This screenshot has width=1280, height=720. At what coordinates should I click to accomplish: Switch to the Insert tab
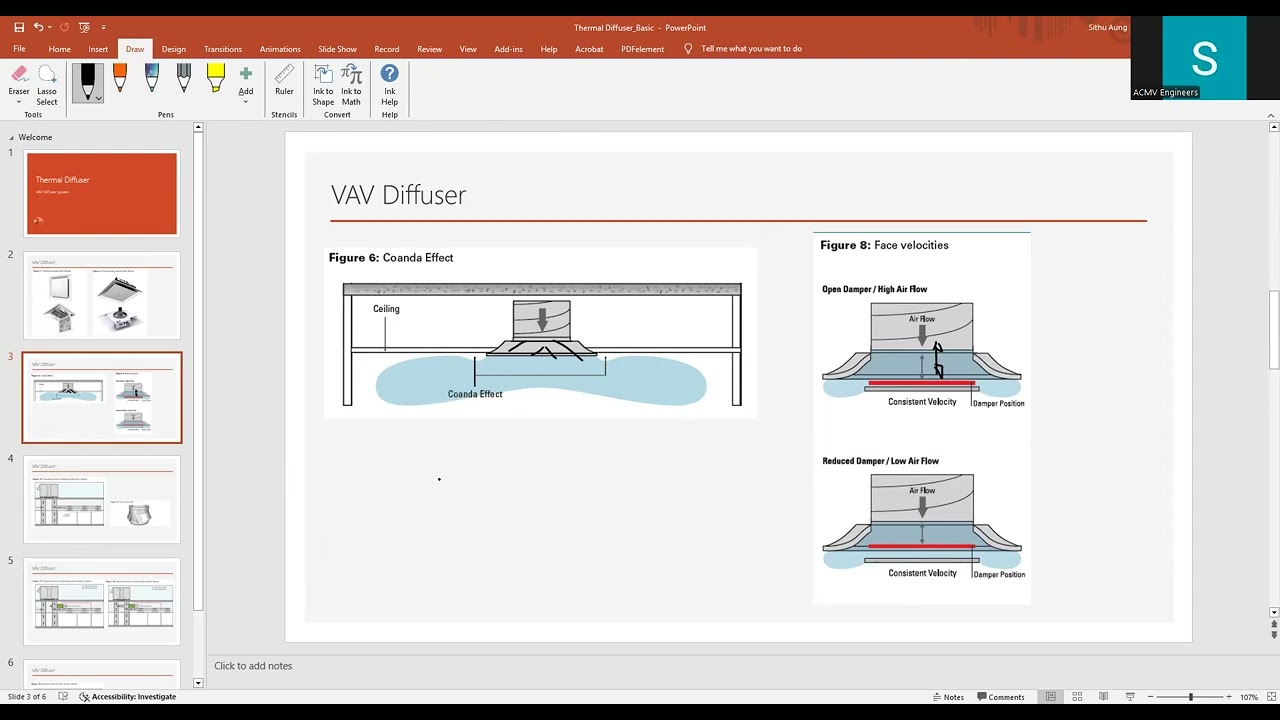(98, 49)
